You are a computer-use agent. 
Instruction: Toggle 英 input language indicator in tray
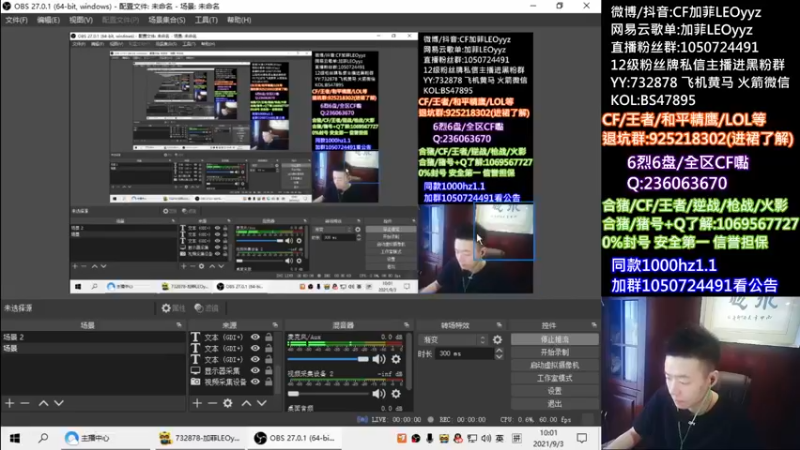point(499,438)
